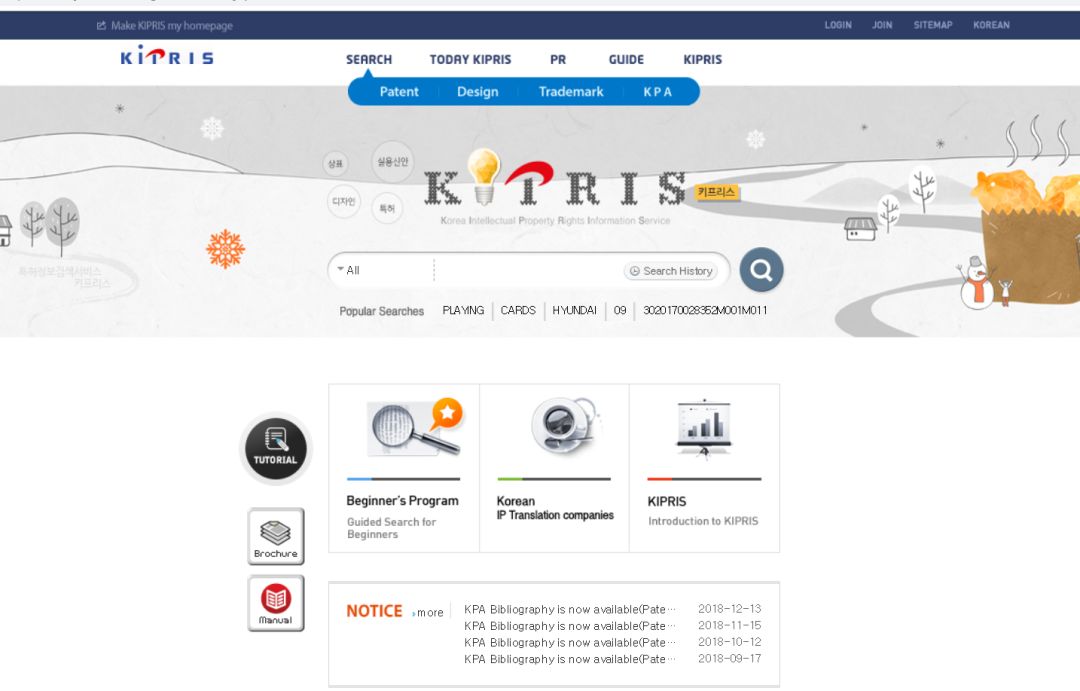
Task: Select the Trademark submenu tab
Action: (x=571, y=92)
